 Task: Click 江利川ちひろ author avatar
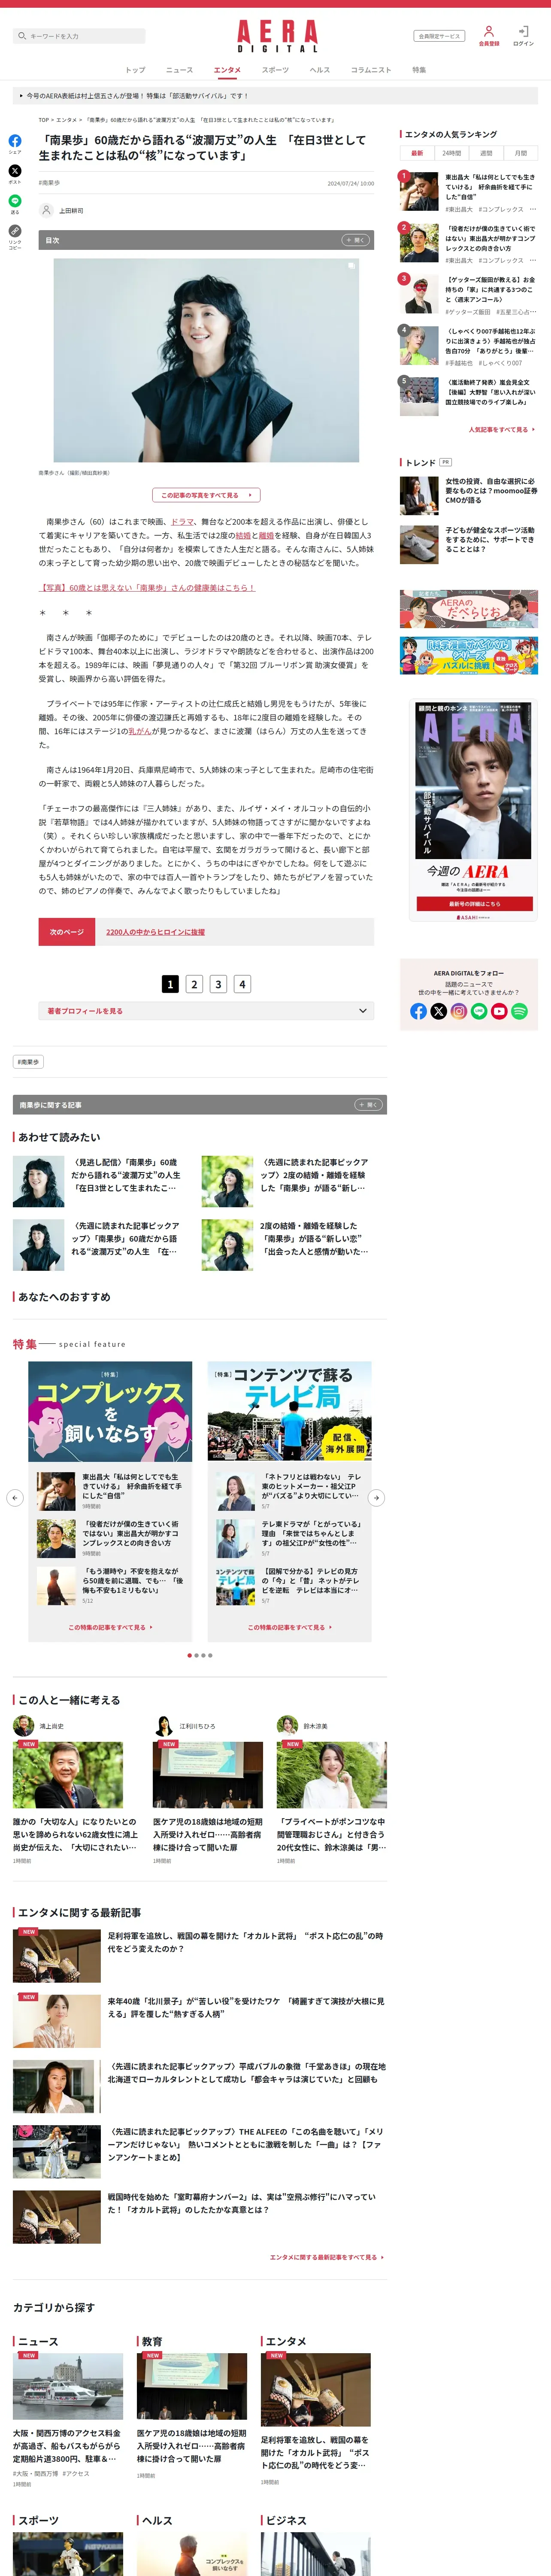(x=164, y=1725)
